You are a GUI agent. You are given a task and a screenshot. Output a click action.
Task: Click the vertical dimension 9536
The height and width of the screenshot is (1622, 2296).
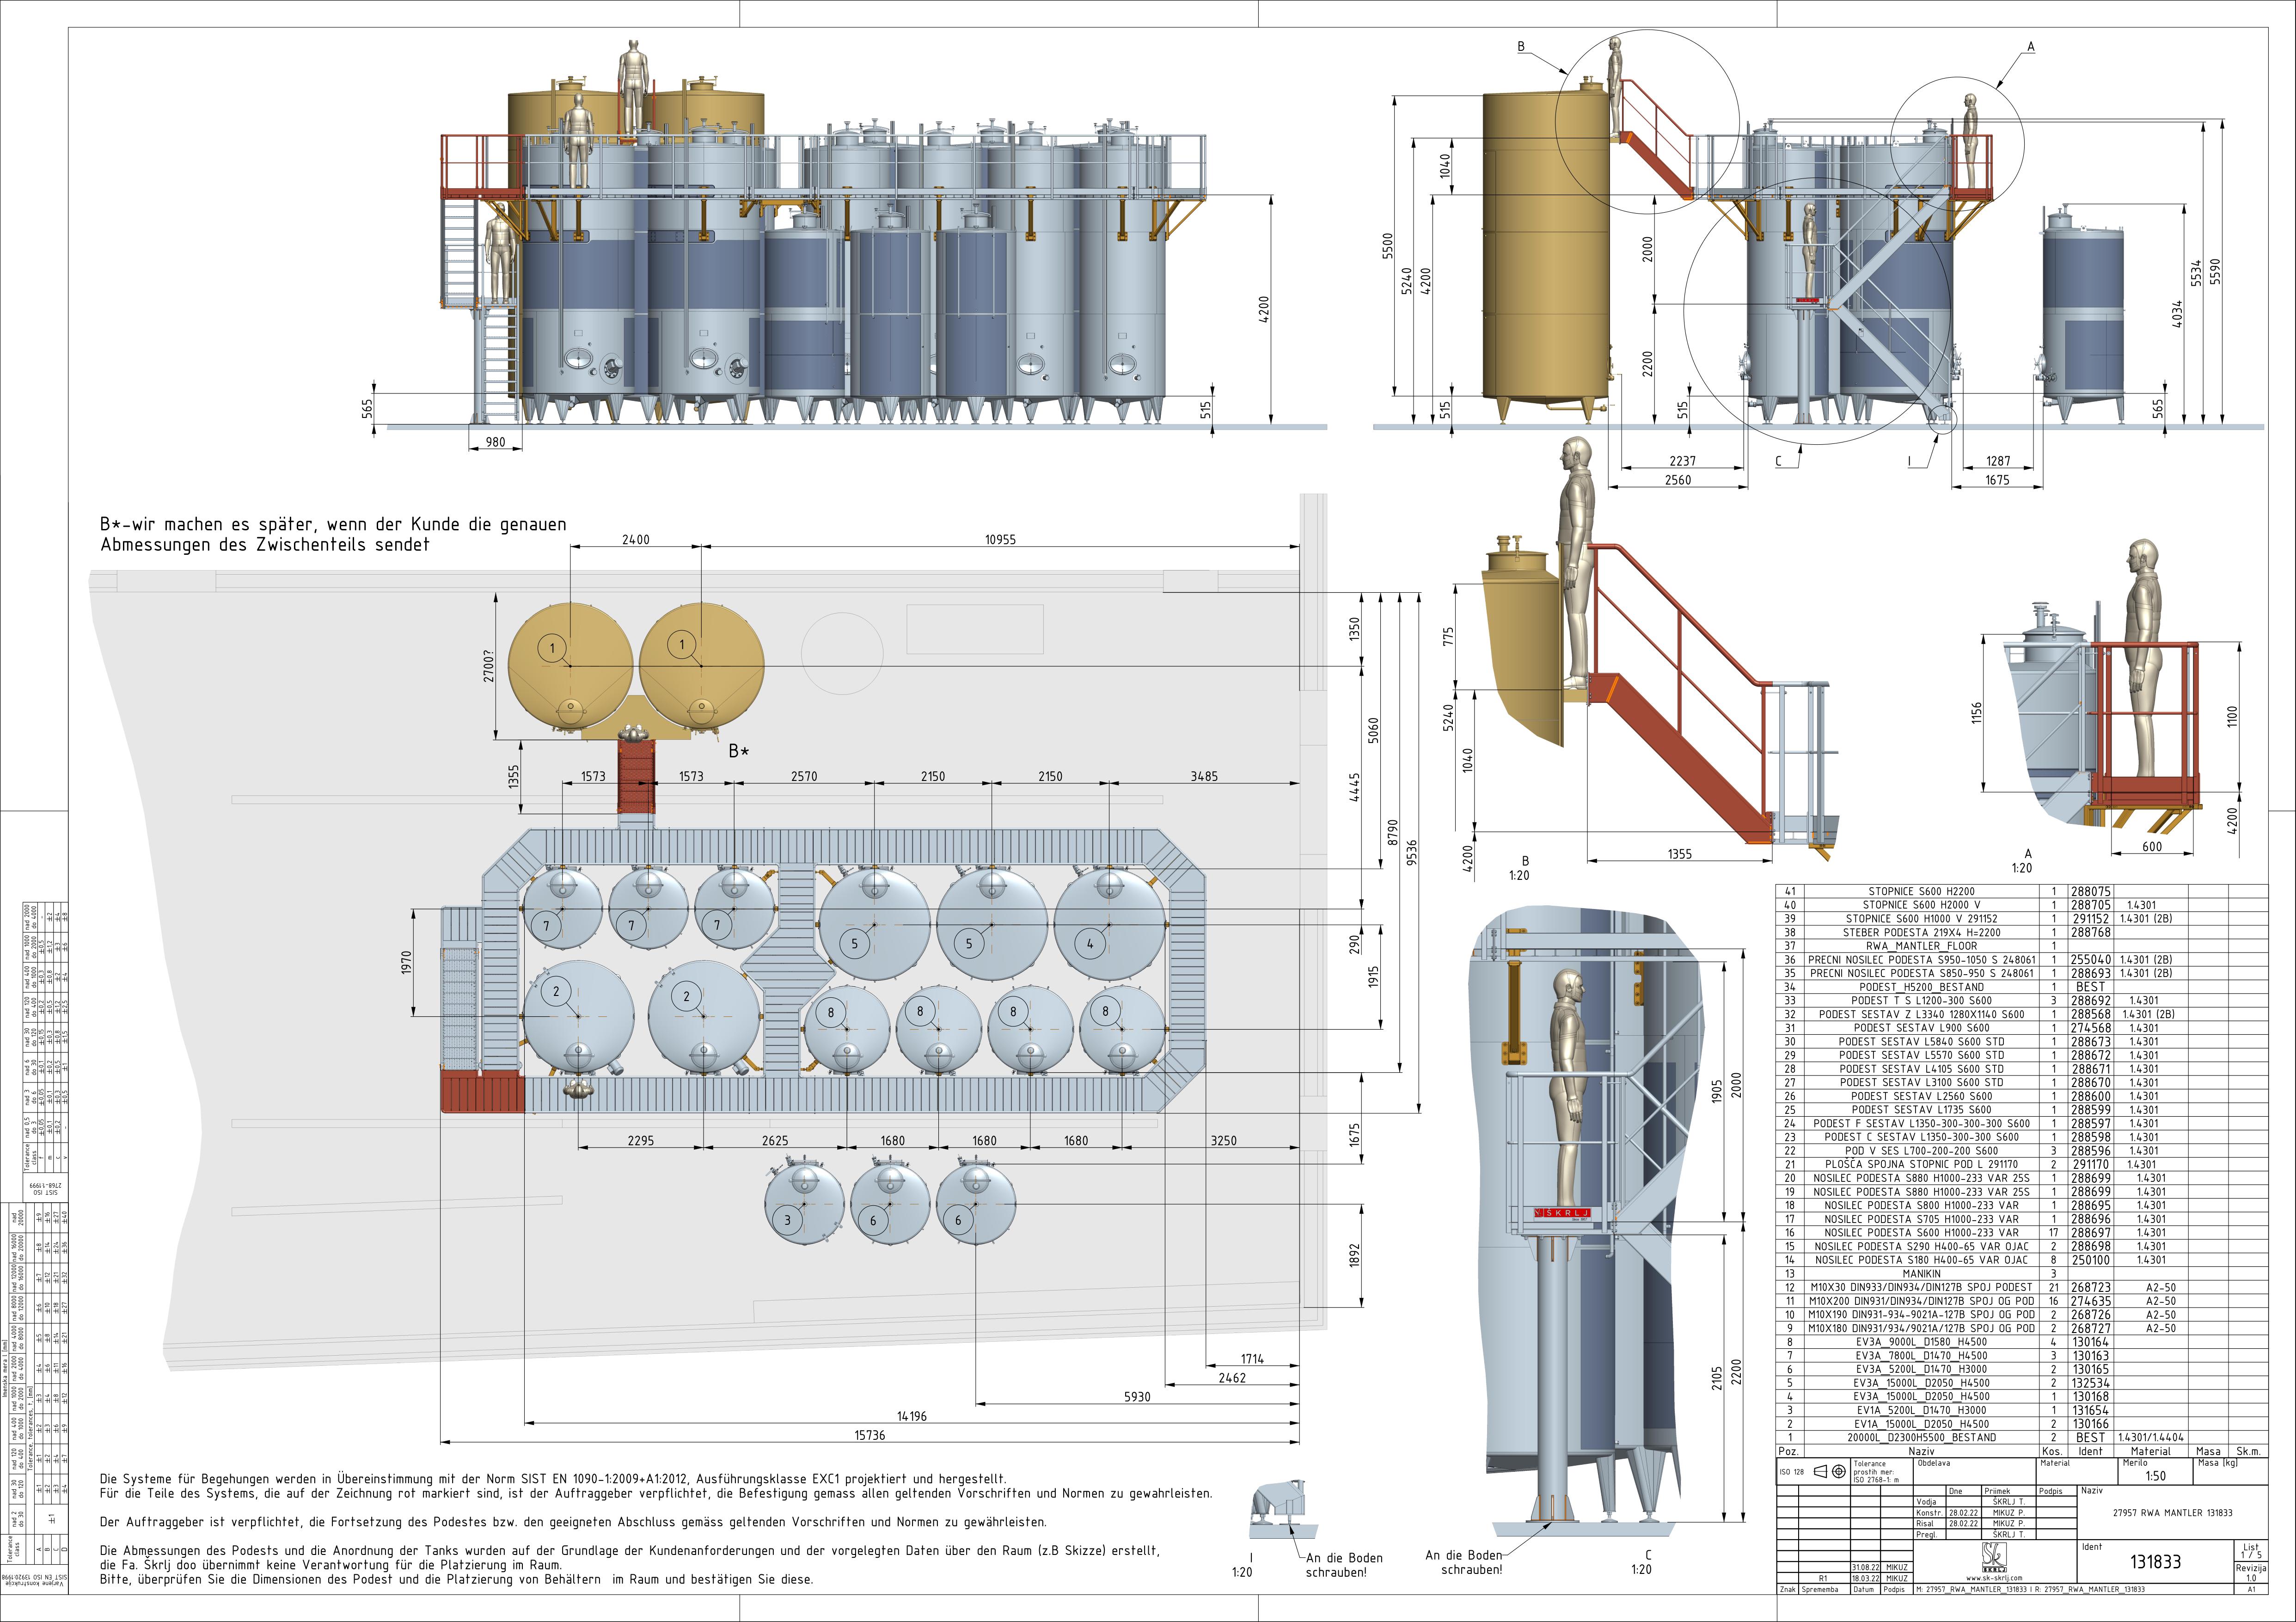1412,851
